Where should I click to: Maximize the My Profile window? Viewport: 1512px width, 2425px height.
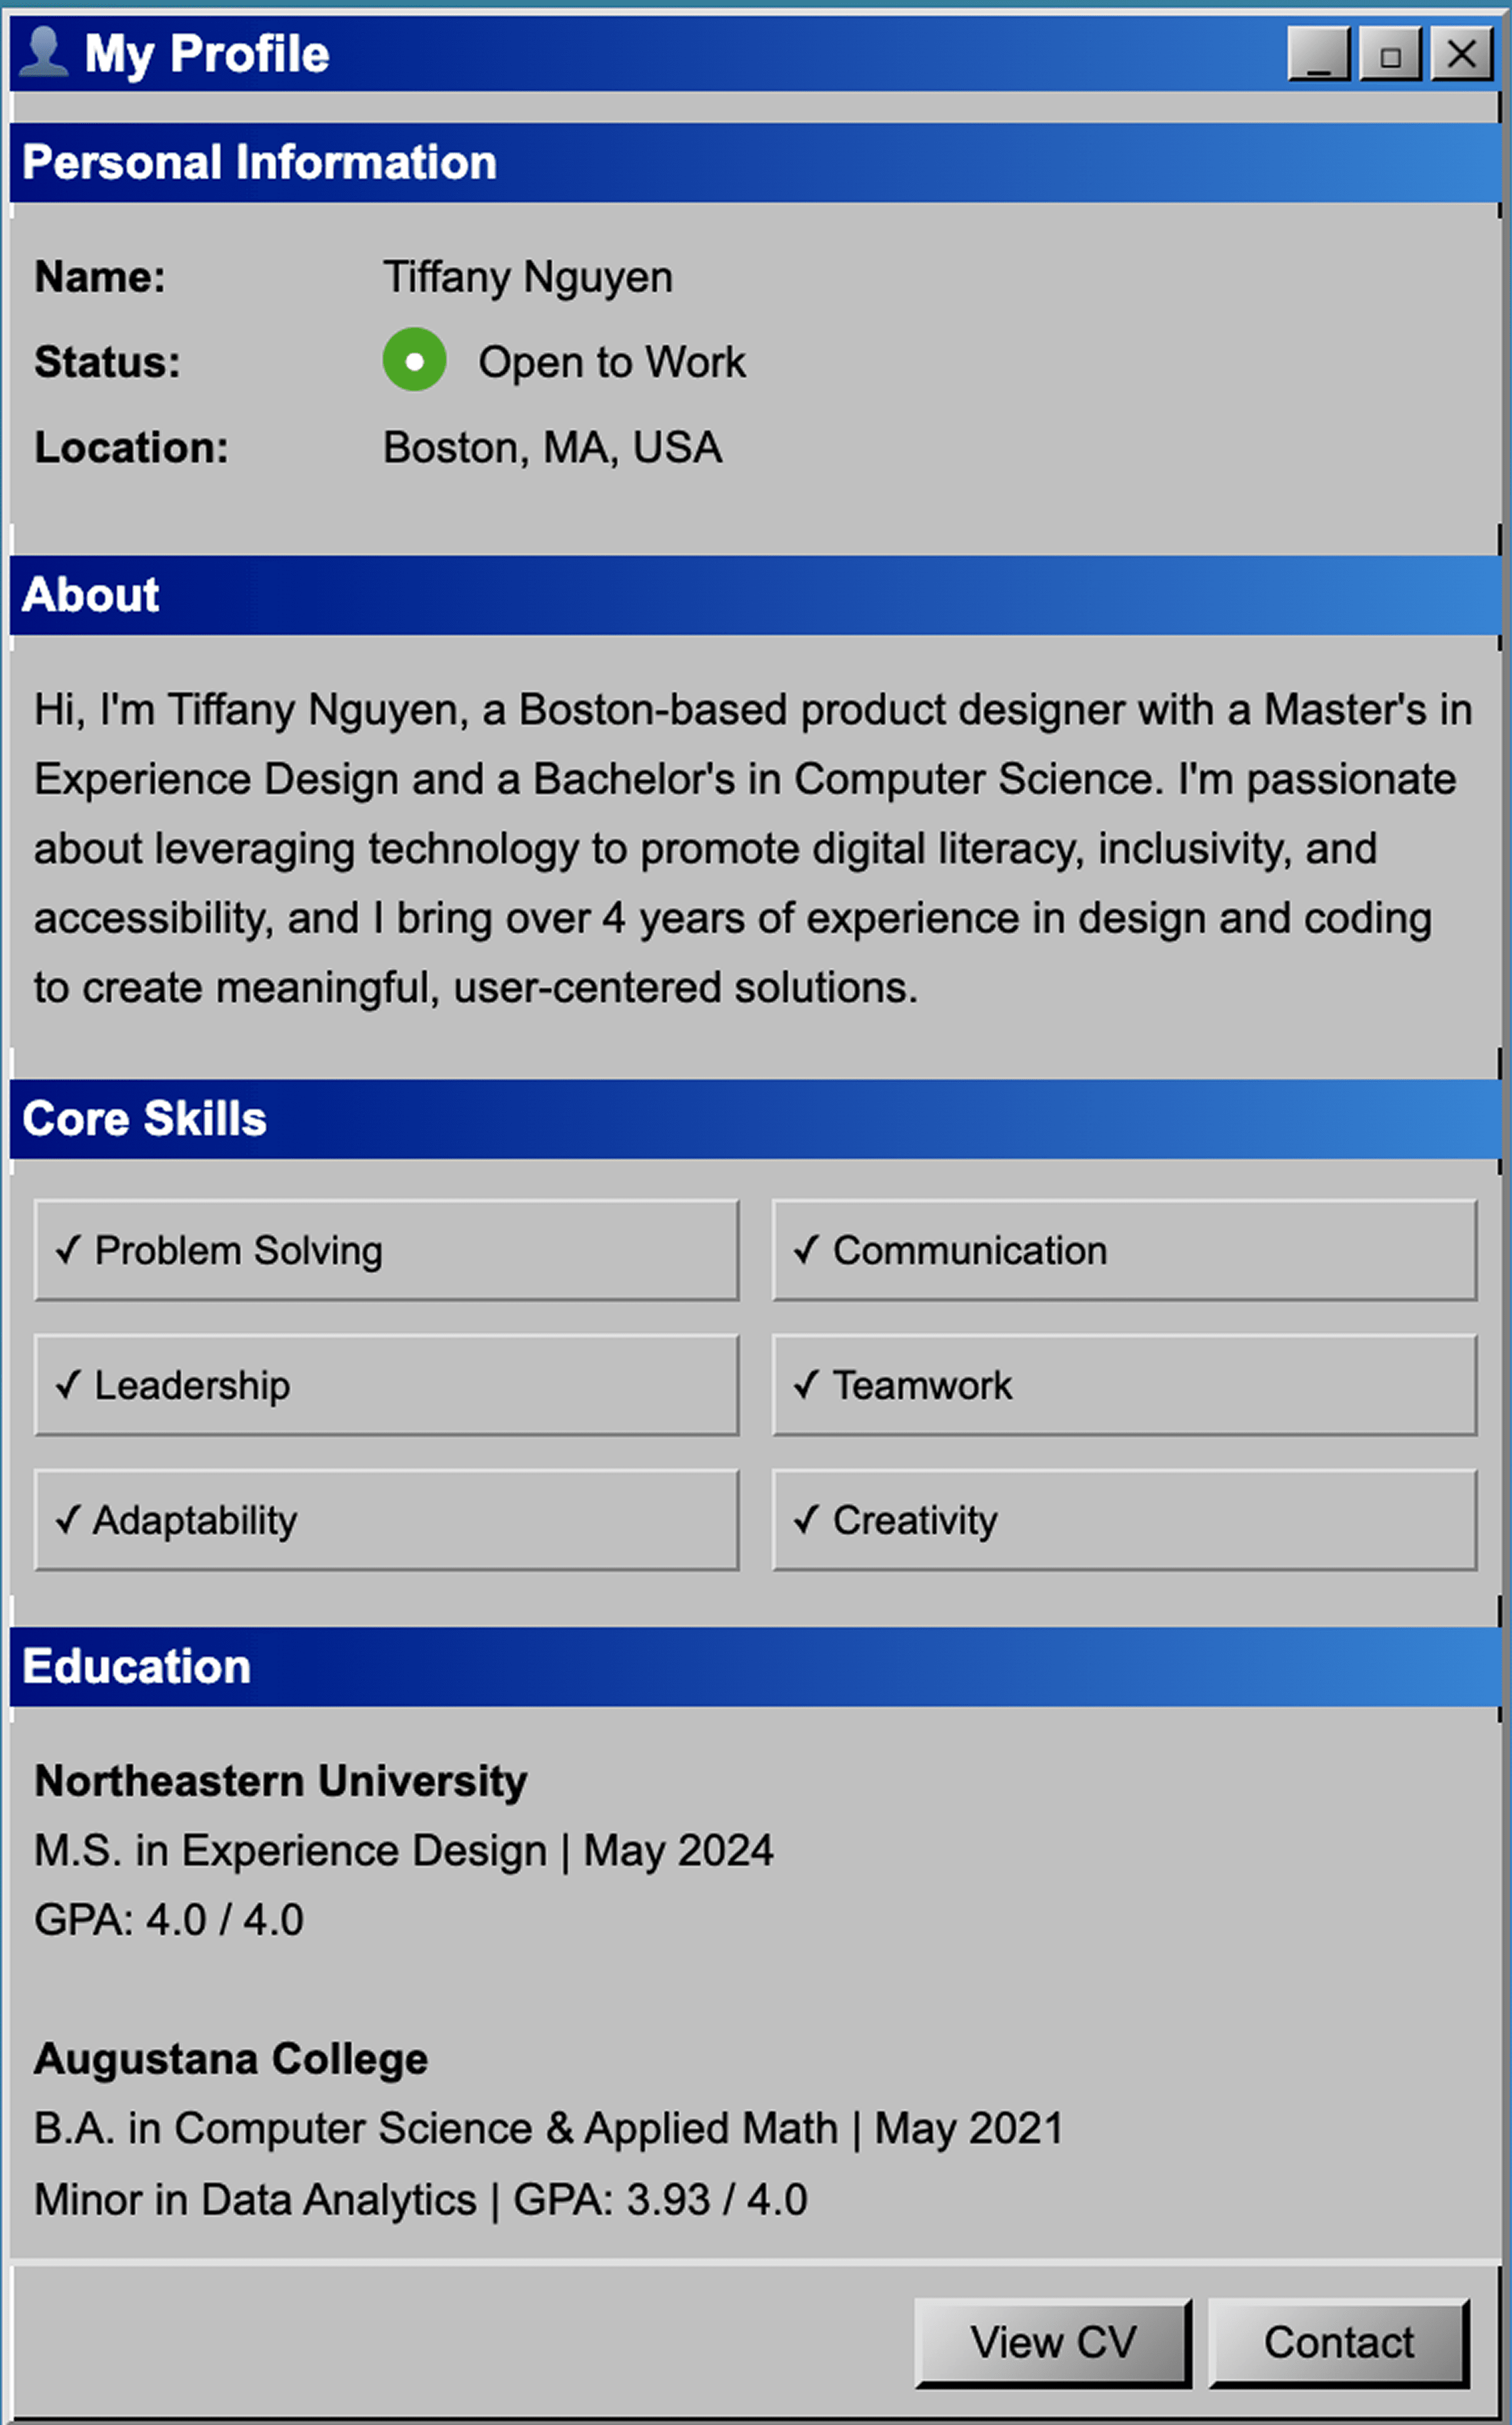tap(1390, 54)
